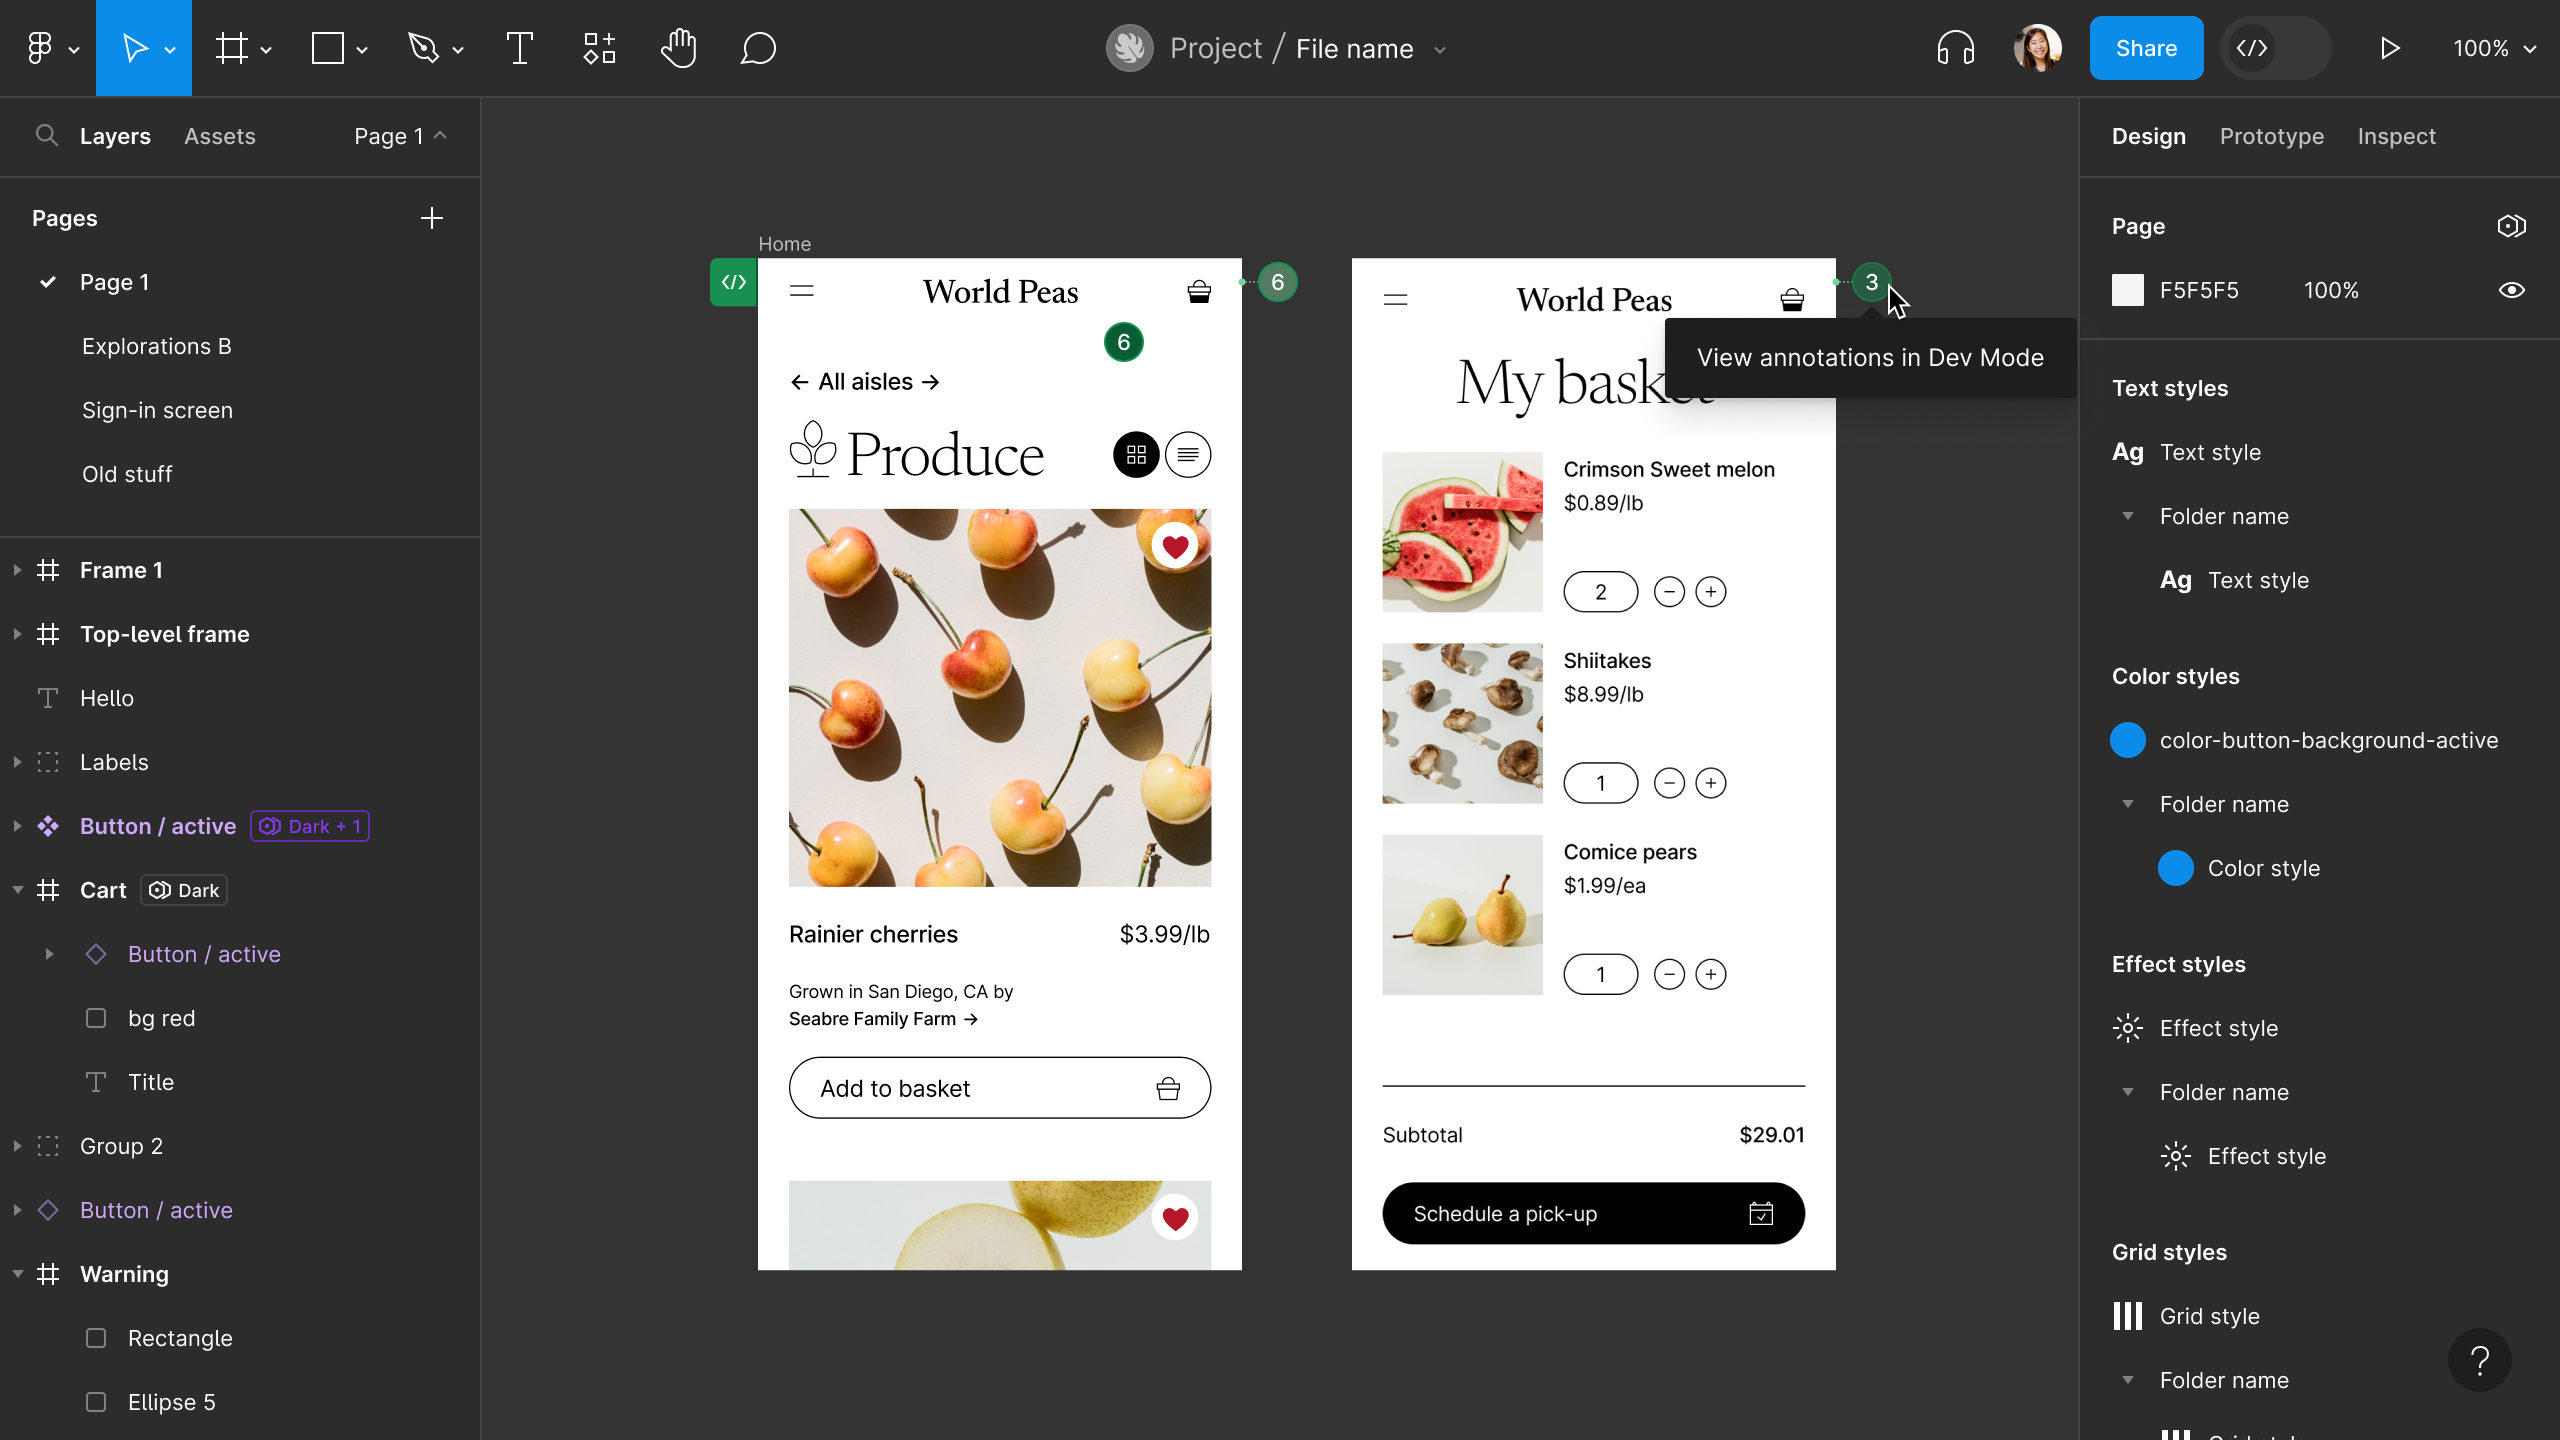
Task: Collapse the Folder name under Color styles
Action: (x=2127, y=804)
